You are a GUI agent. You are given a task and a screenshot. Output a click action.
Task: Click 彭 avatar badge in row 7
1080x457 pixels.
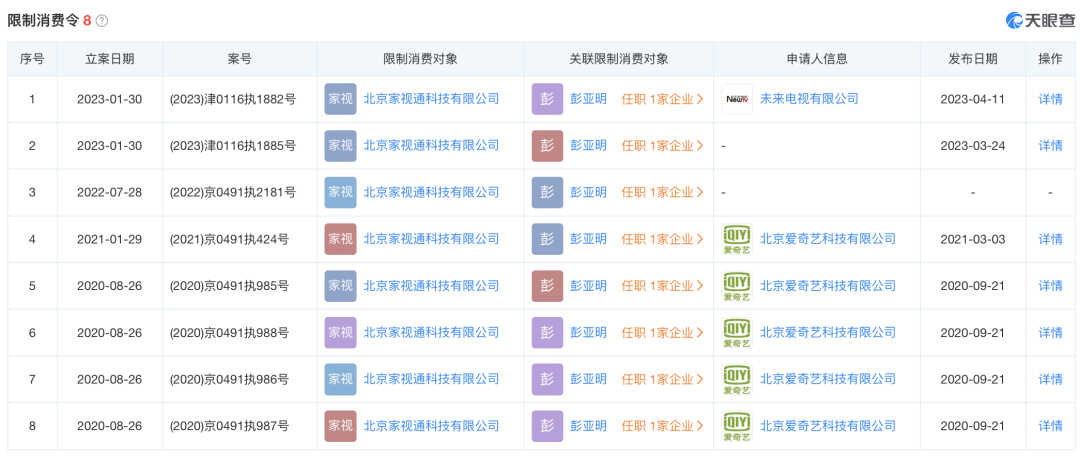tap(547, 379)
